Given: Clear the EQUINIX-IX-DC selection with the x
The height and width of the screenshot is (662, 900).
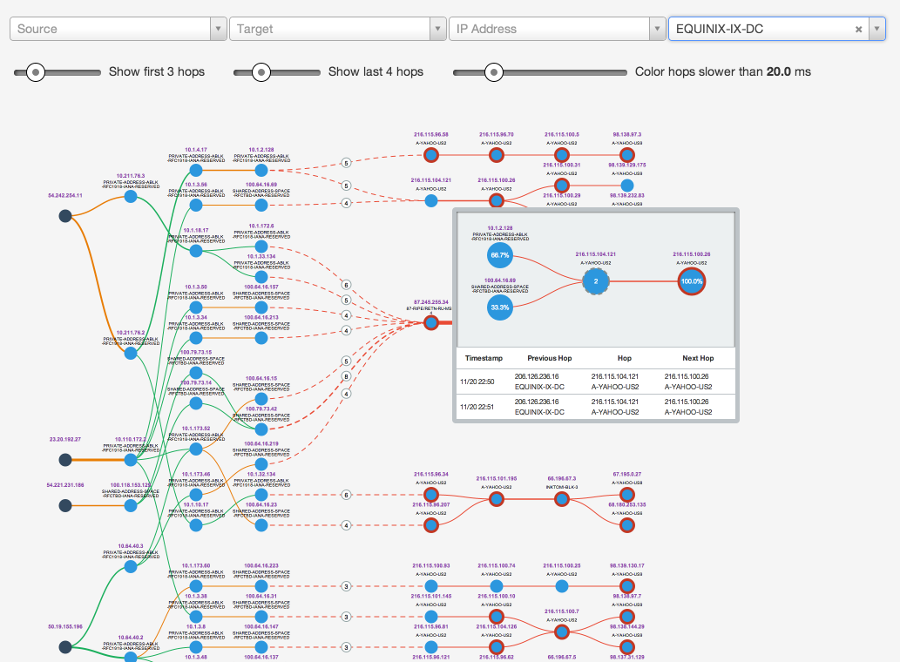Looking at the screenshot, I should click(x=859, y=29).
